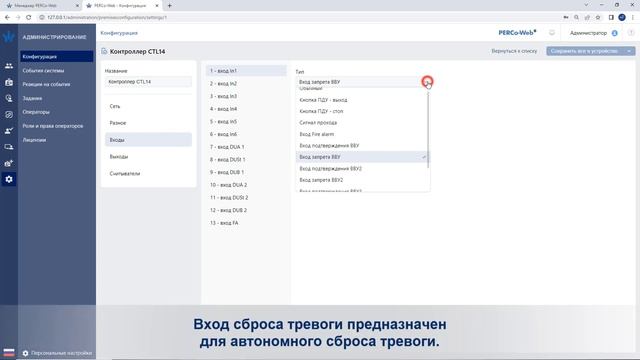Click the browser bookmark star icon
Image resolution: width=640 pixels, height=360 pixels.
tap(598, 17)
